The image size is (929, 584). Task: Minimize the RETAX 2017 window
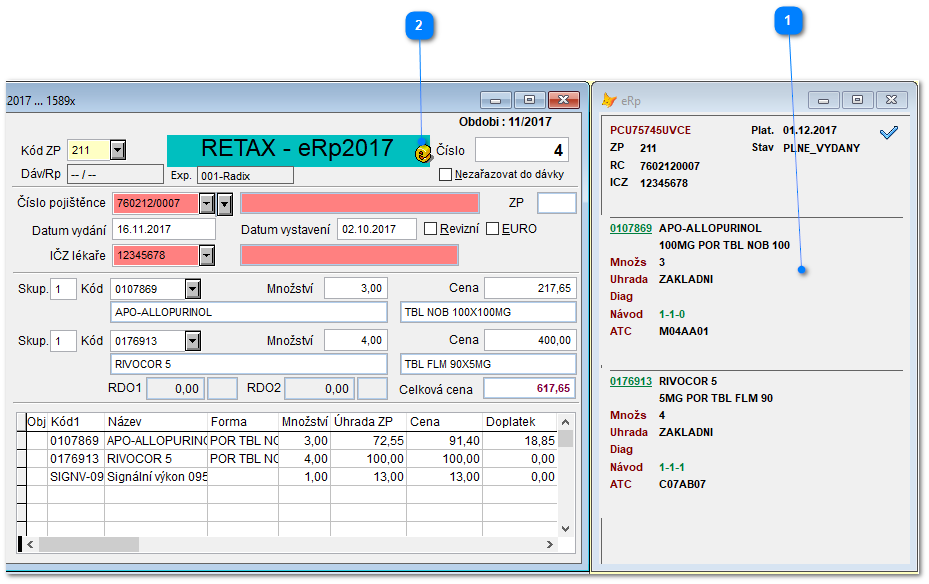[495, 100]
